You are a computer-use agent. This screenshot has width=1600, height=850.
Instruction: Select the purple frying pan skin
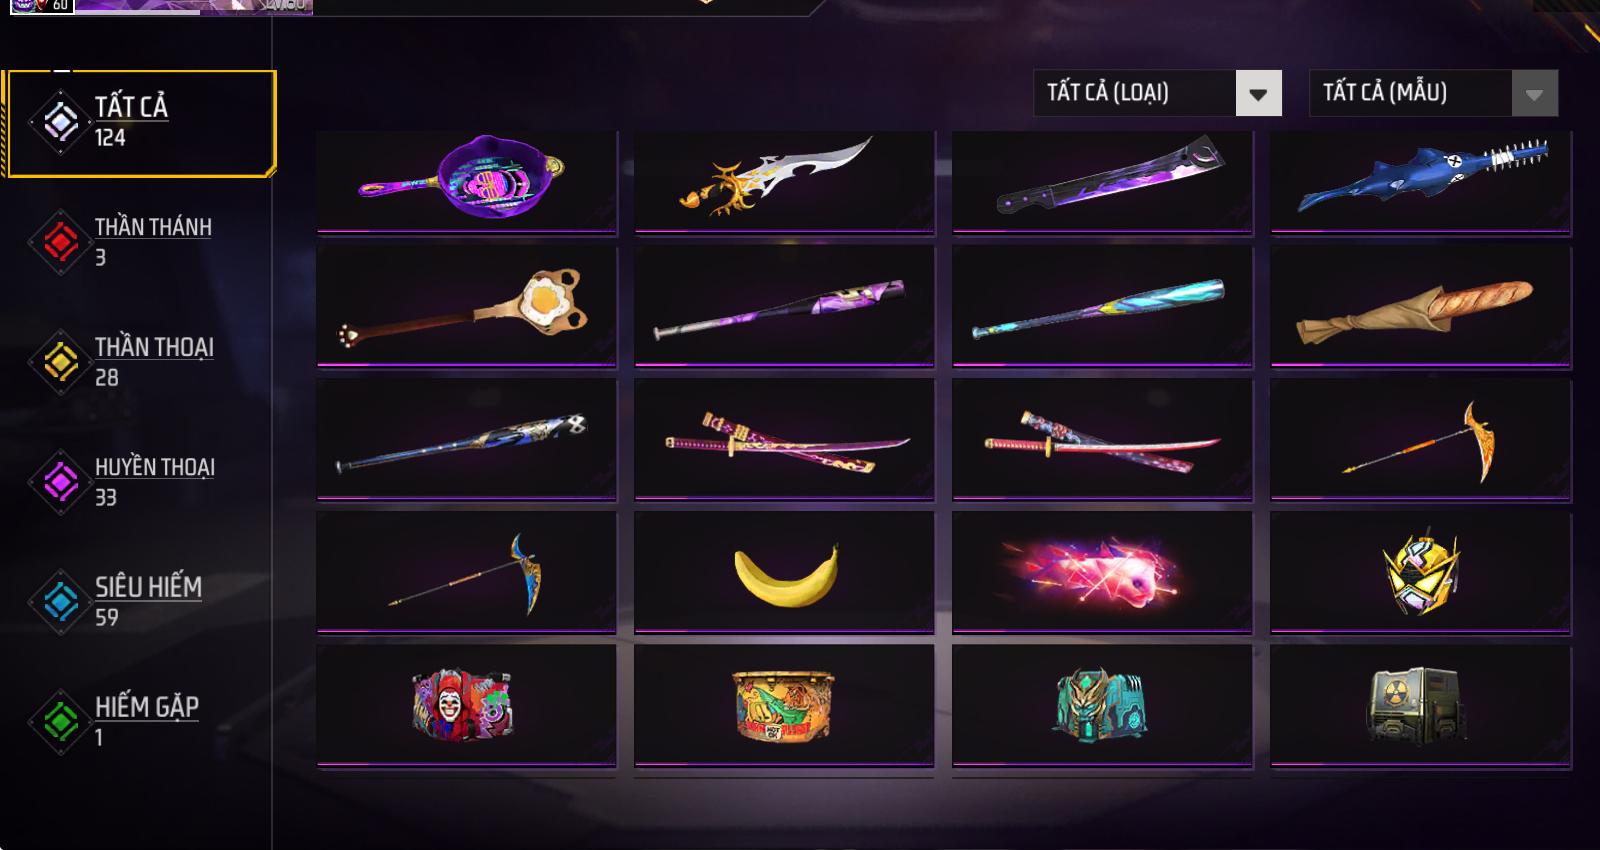click(x=466, y=182)
